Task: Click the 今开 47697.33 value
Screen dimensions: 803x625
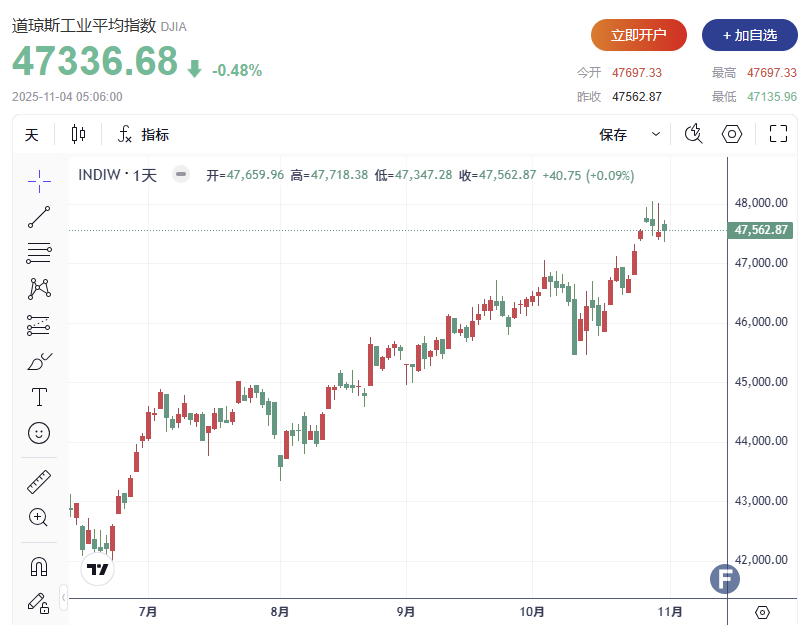Action: pyautogui.click(x=637, y=73)
